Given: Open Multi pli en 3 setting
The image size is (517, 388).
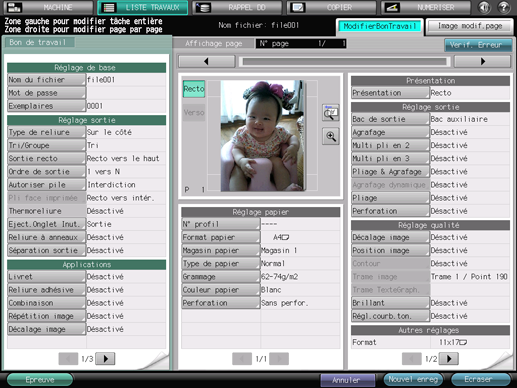Looking at the screenshot, I should 390,159.
